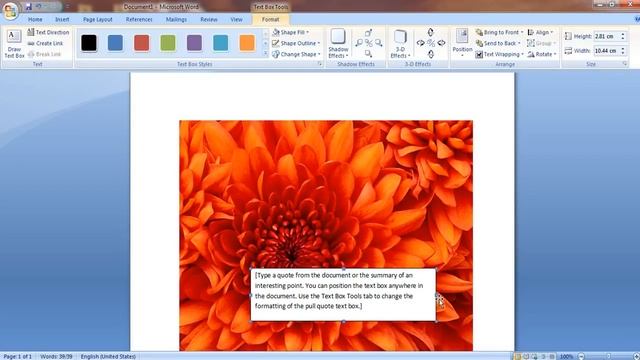Apply the green text box style
This screenshot has height=360, width=640.
(168, 43)
